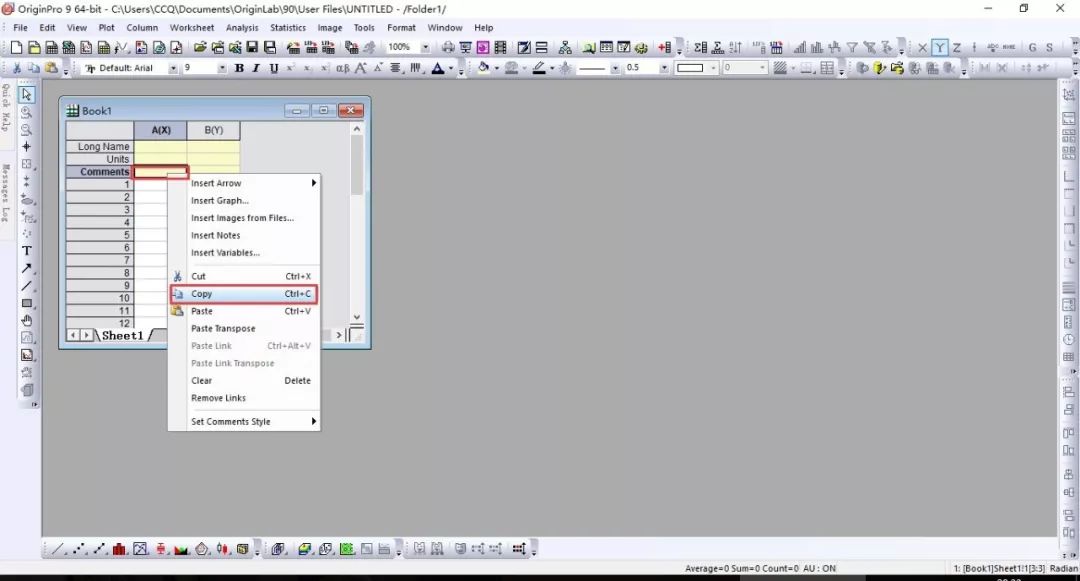Viewport: 1080px width, 581px height.
Task: Click the font color A swatch
Action: [x=437, y=67]
